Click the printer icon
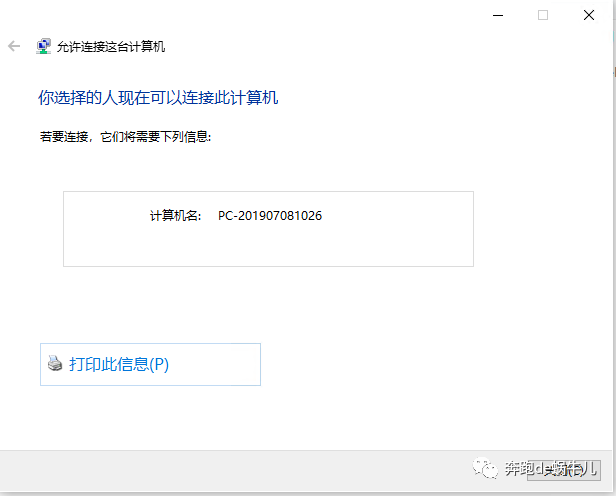Screen dimensions: 616x496 [55, 365]
